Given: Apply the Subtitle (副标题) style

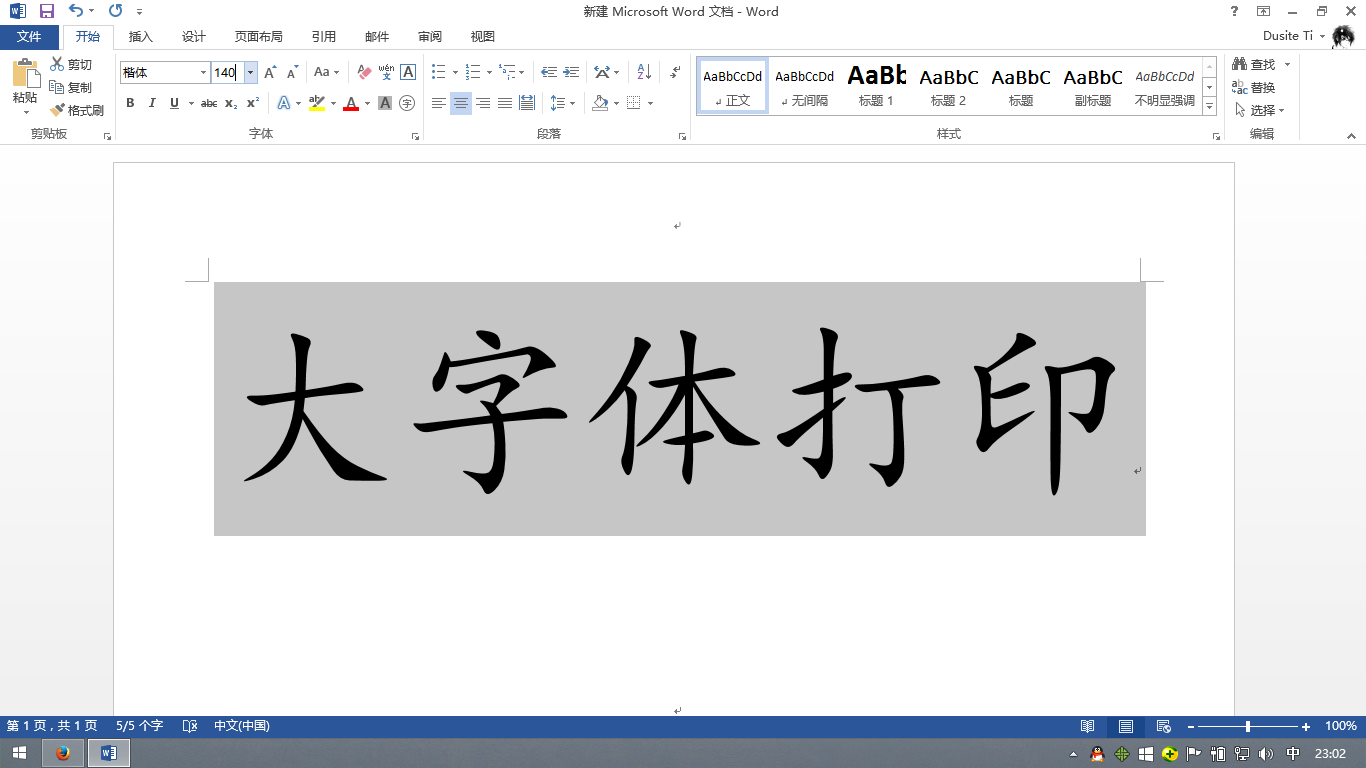Looking at the screenshot, I should pyautogui.click(x=1093, y=85).
